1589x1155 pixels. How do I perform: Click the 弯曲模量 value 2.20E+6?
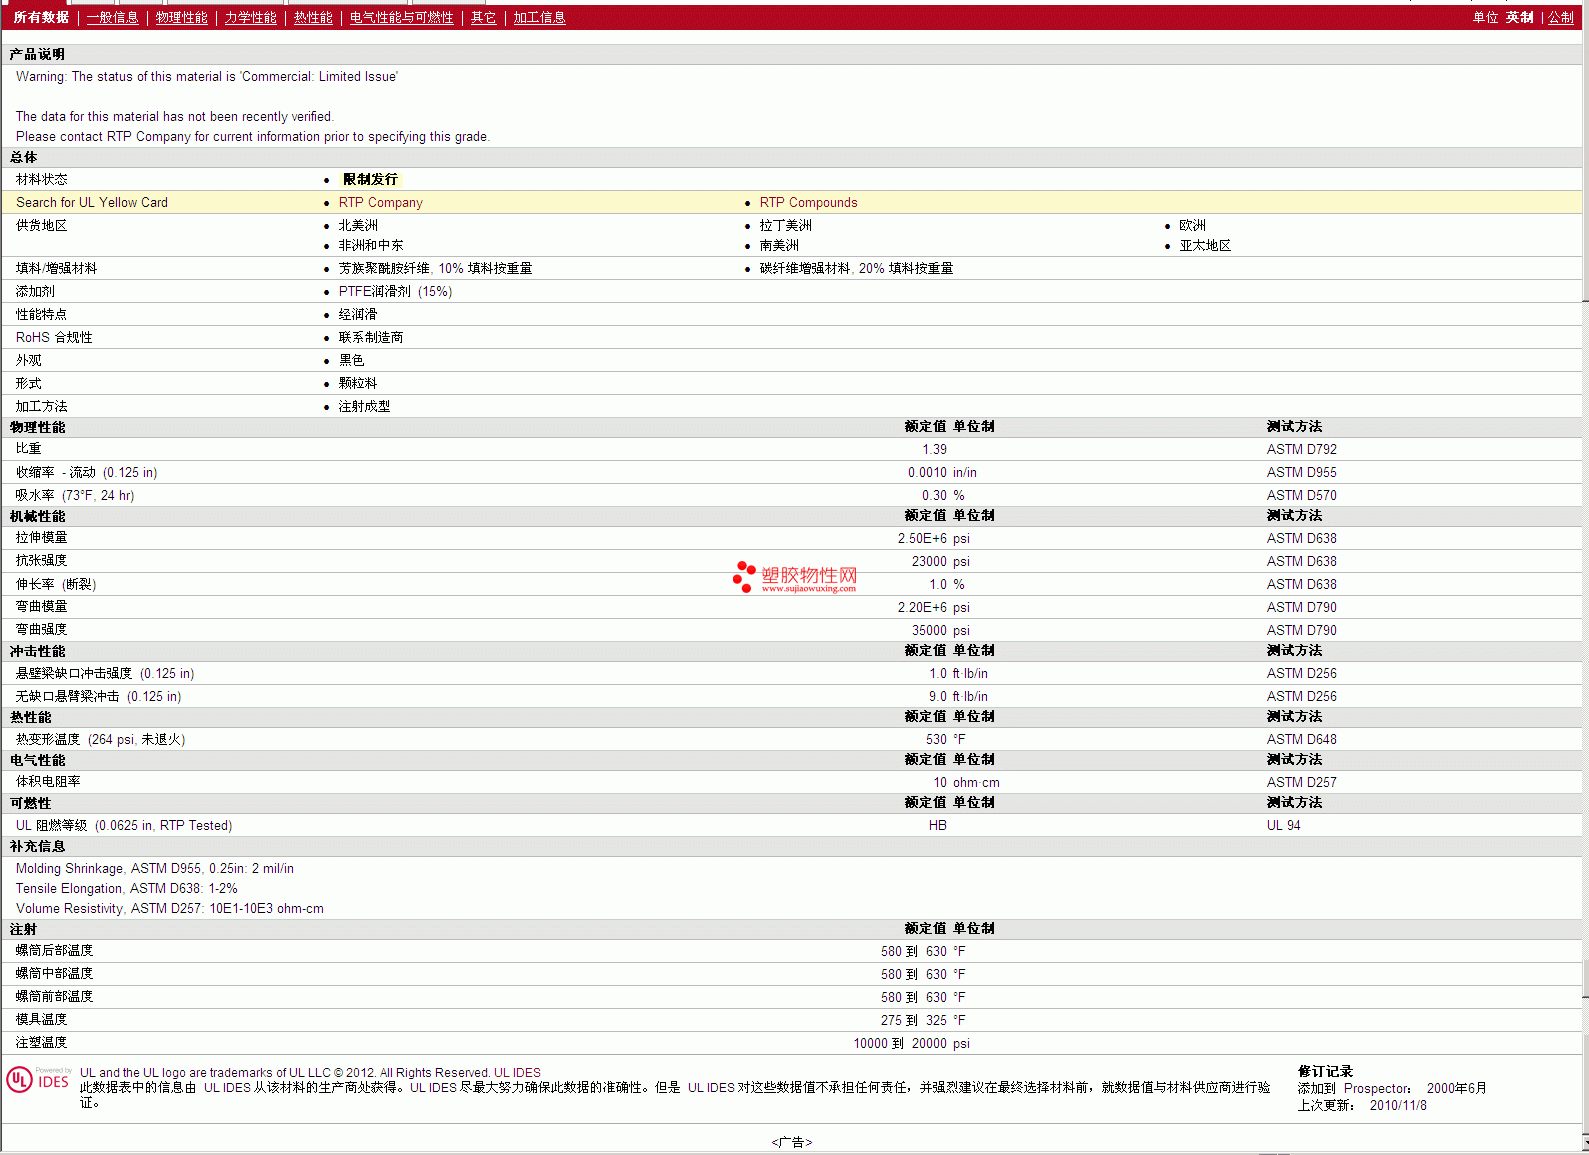point(922,608)
